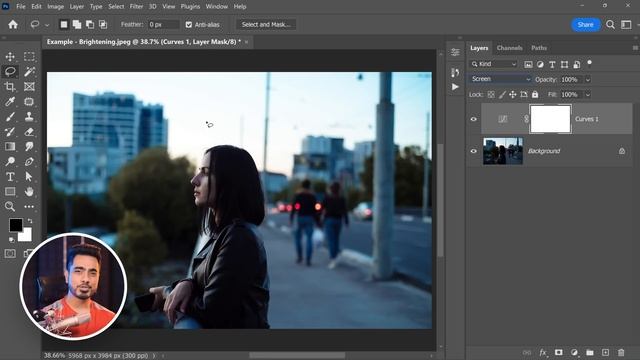Select the Dodge tool
Screen dimensions: 640x360
(10, 162)
